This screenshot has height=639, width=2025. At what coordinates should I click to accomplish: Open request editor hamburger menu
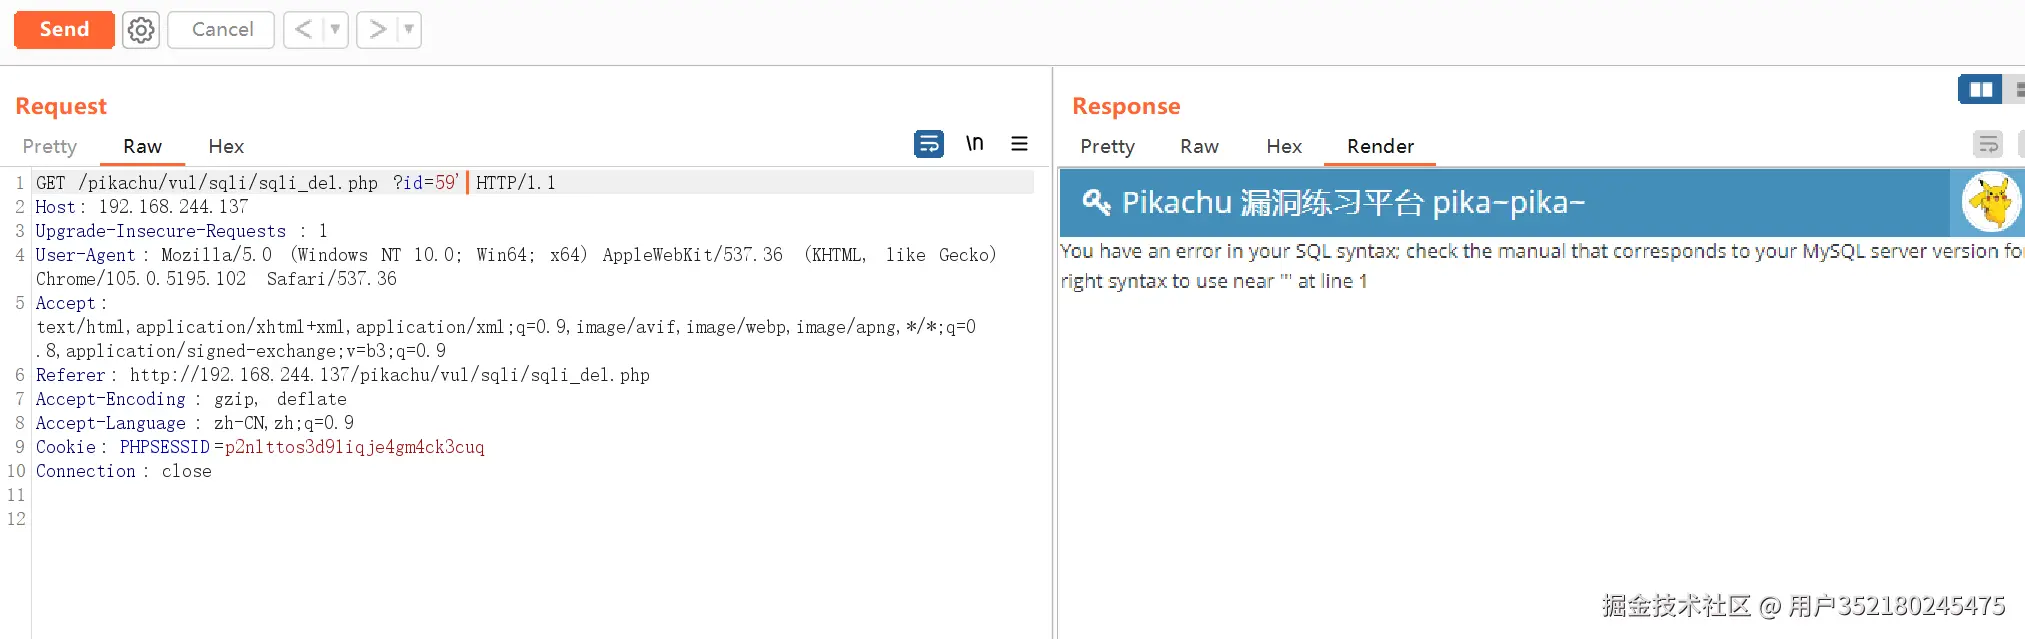(x=1019, y=144)
